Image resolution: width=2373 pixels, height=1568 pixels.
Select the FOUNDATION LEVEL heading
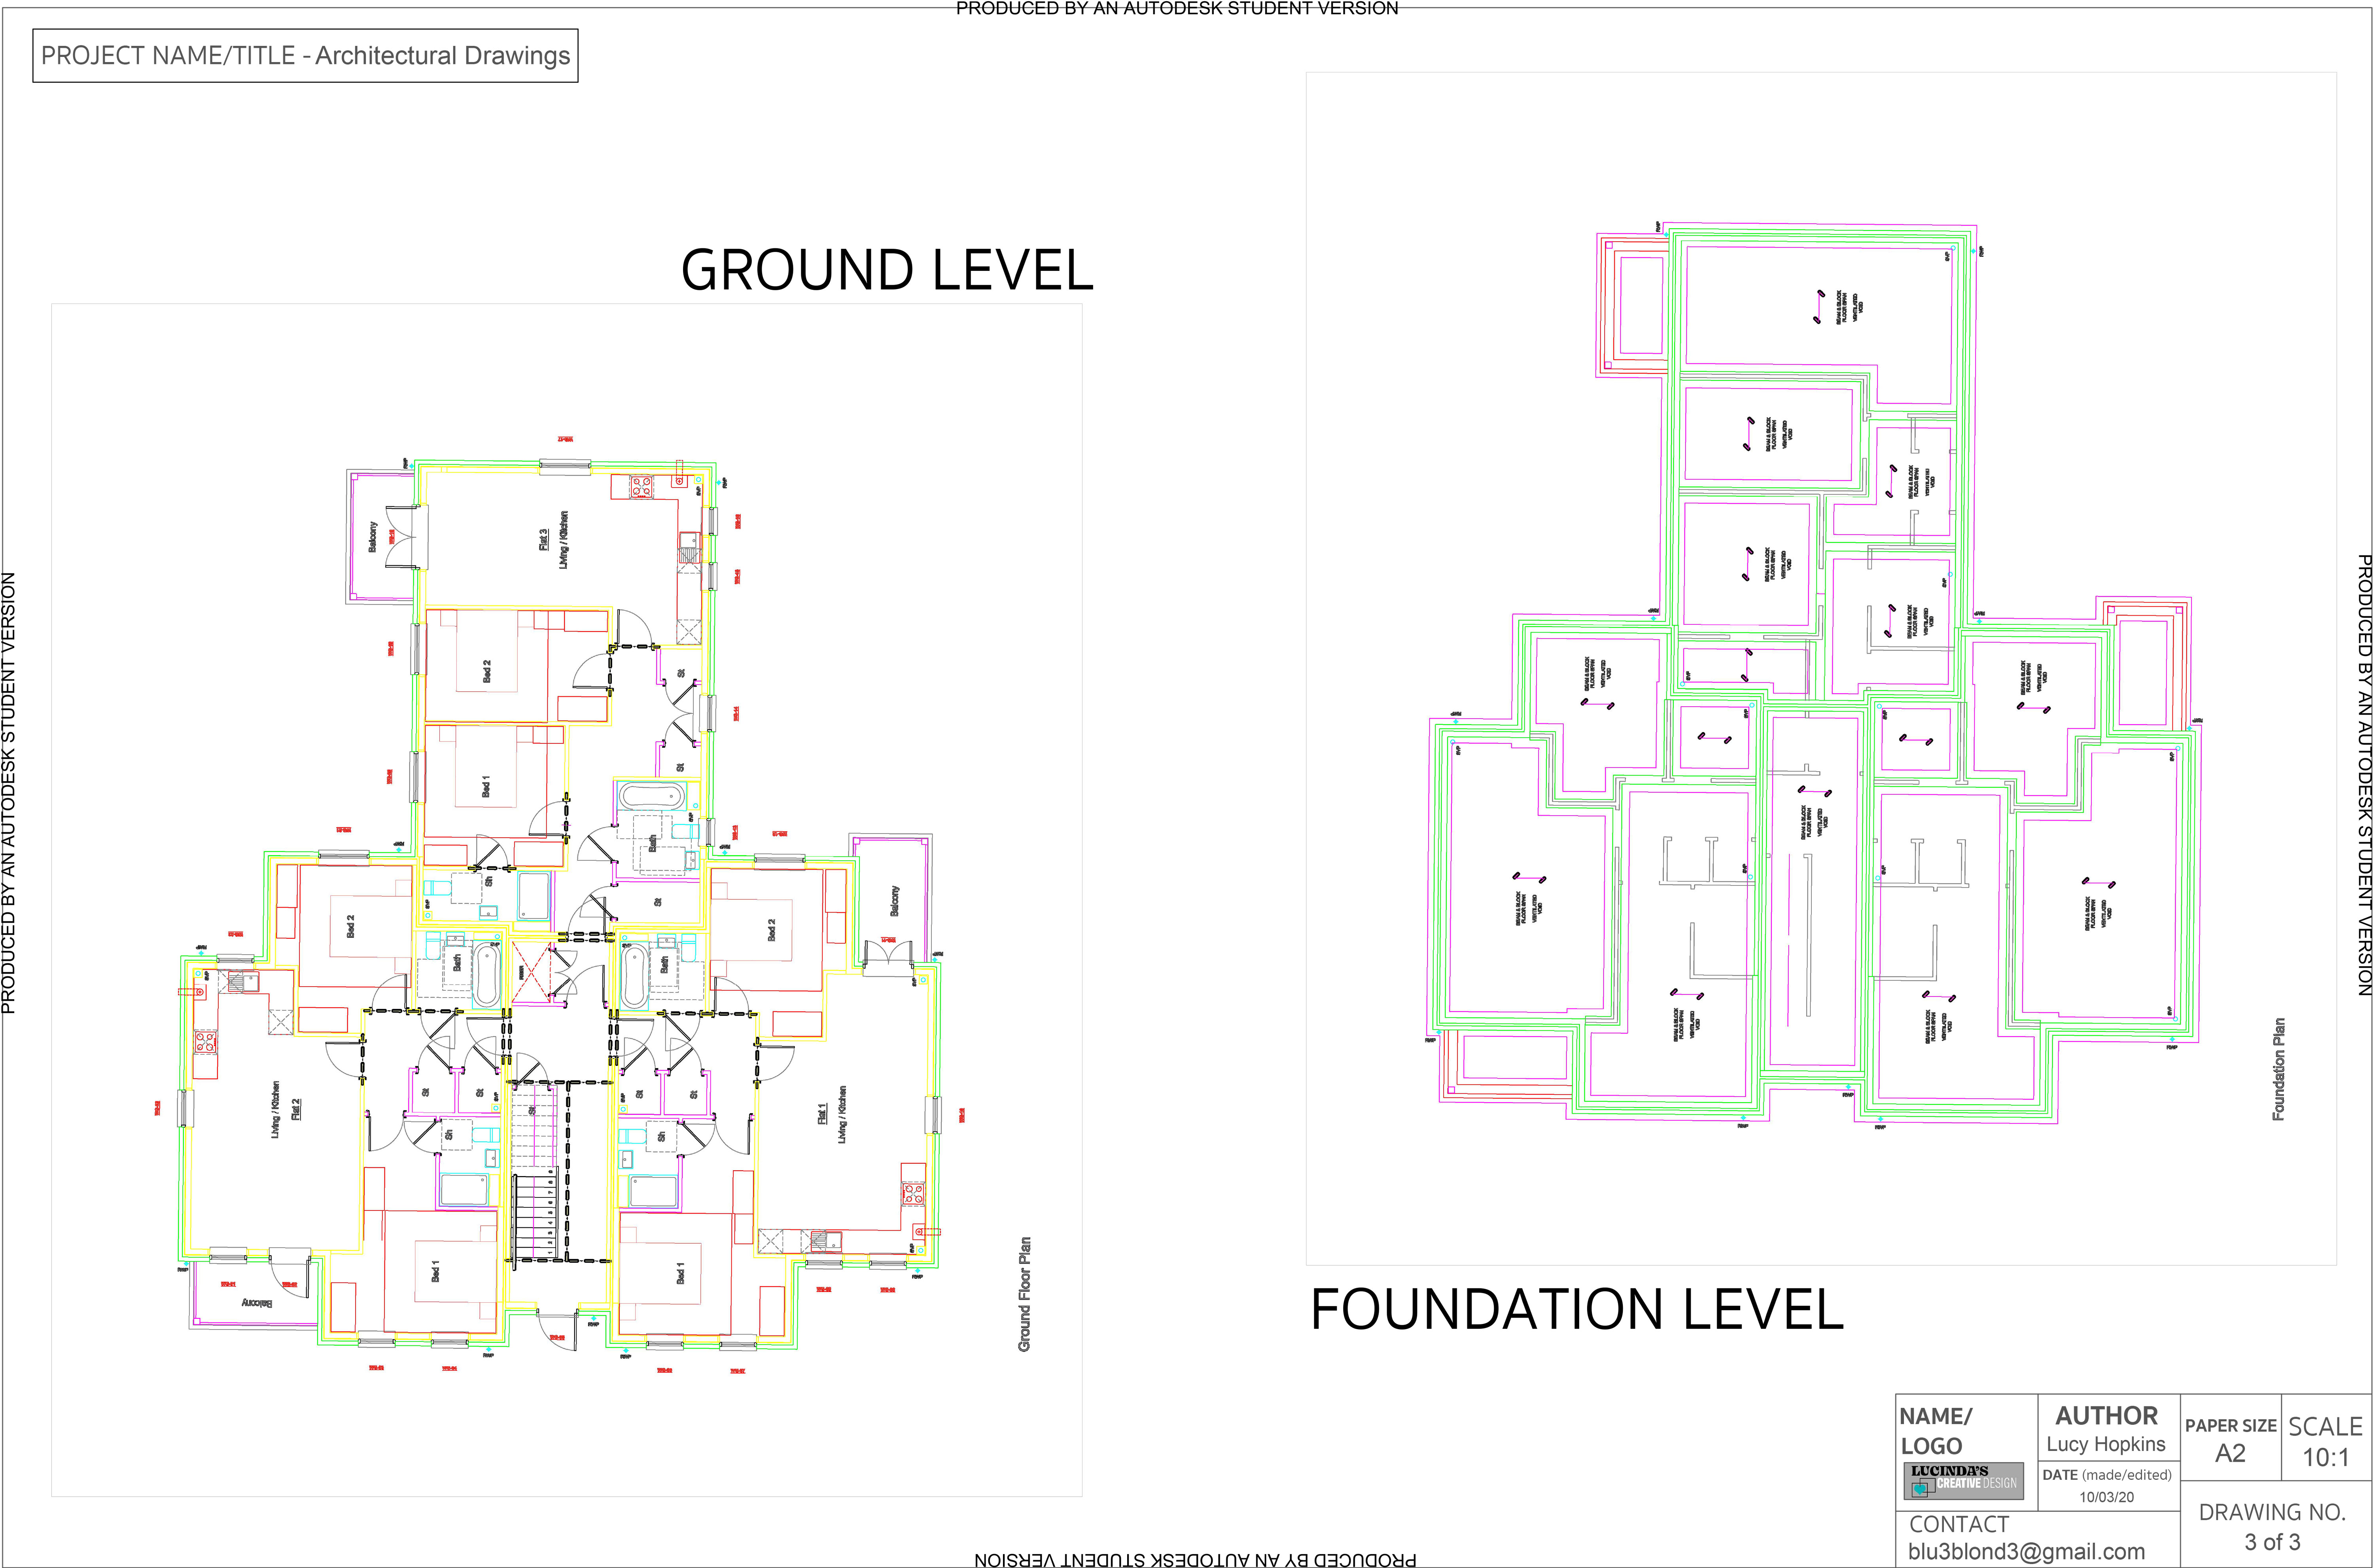click(1577, 1309)
